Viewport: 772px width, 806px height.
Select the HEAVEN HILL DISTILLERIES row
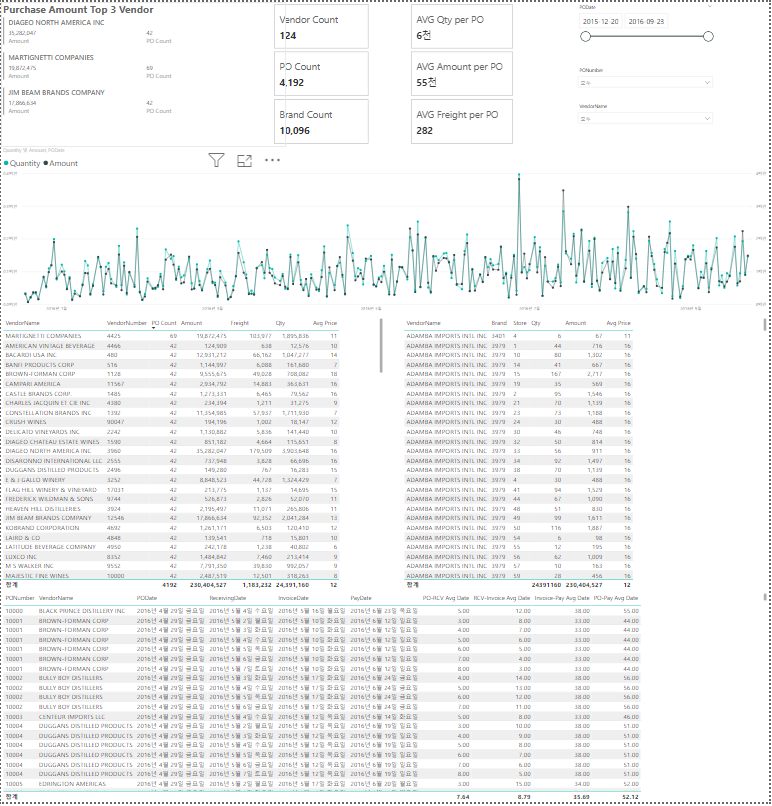[x=172, y=508]
